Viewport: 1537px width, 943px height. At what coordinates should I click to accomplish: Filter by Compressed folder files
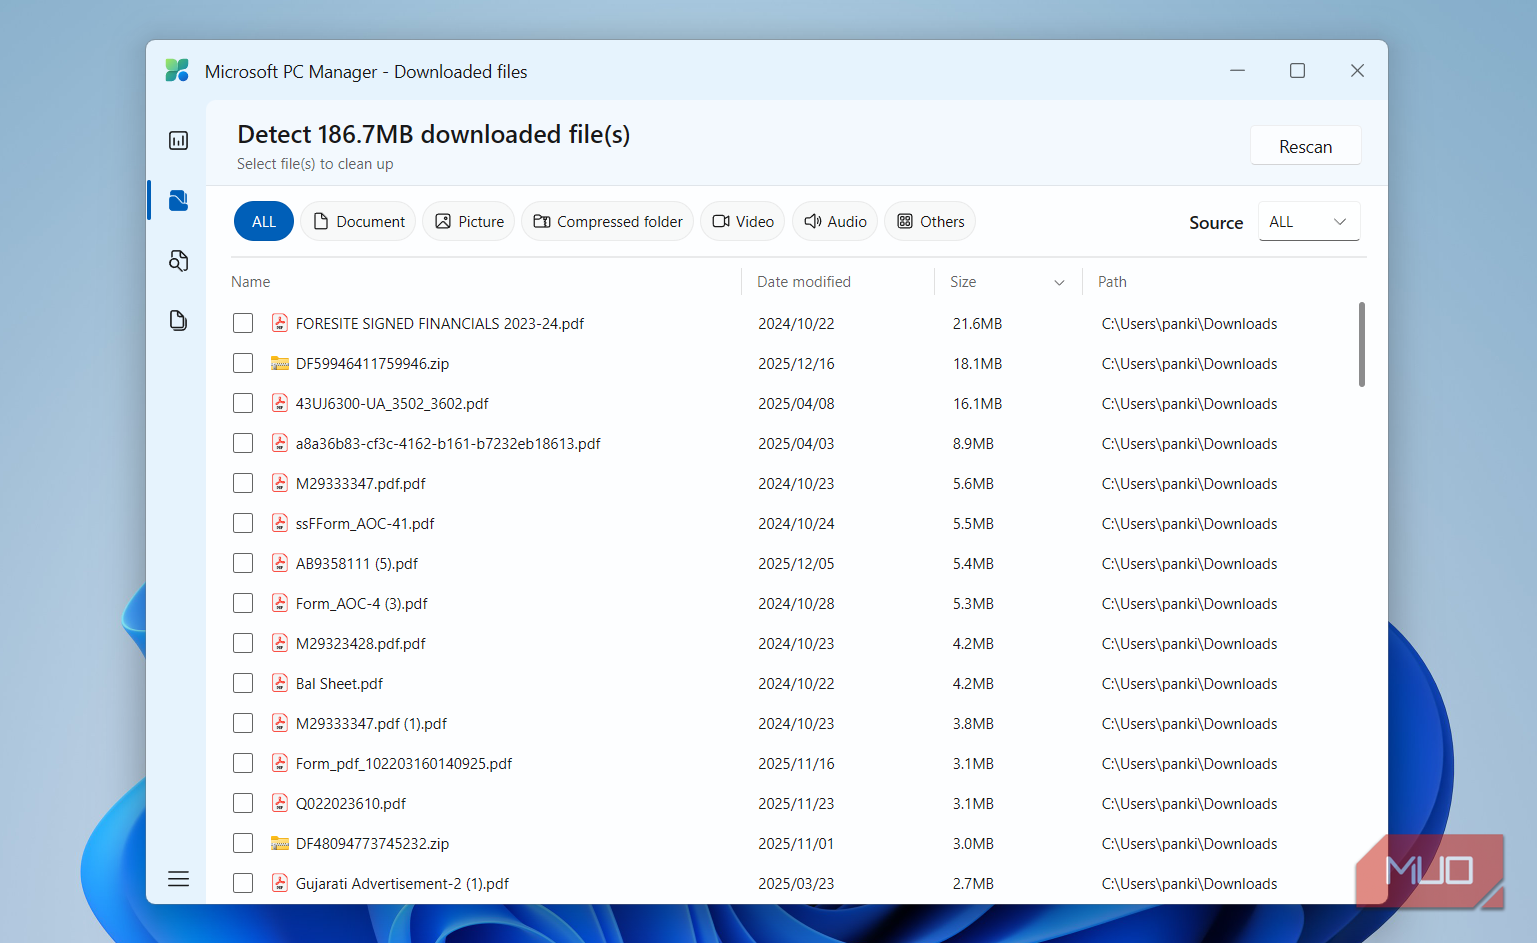(x=607, y=221)
